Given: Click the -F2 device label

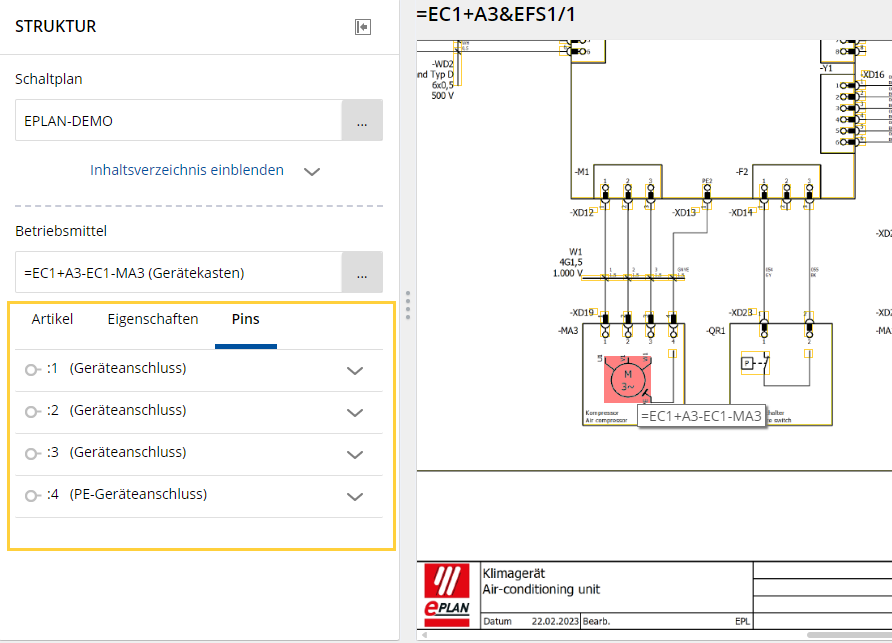Looking at the screenshot, I should pos(742,171).
